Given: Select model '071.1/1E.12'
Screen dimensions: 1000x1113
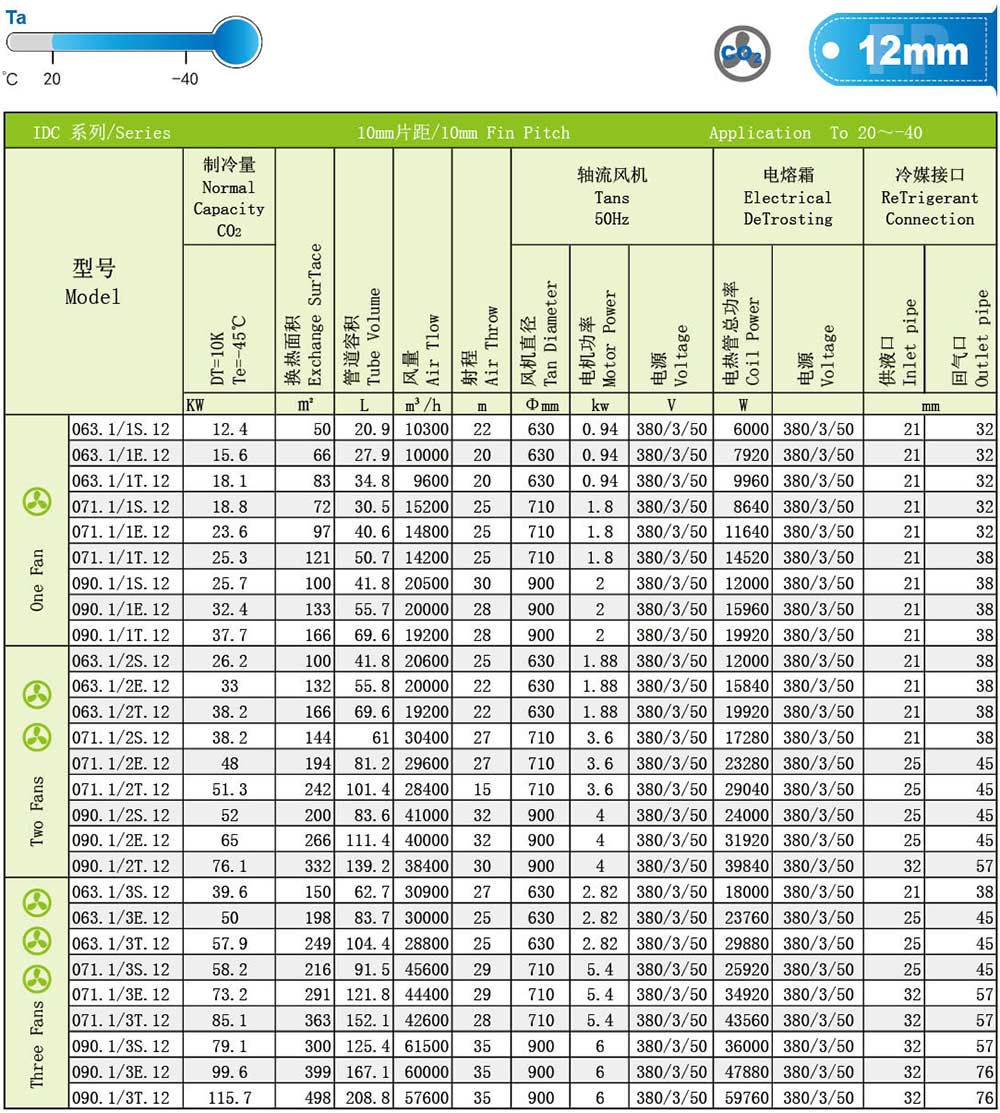Looking at the screenshot, I should point(121,532).
